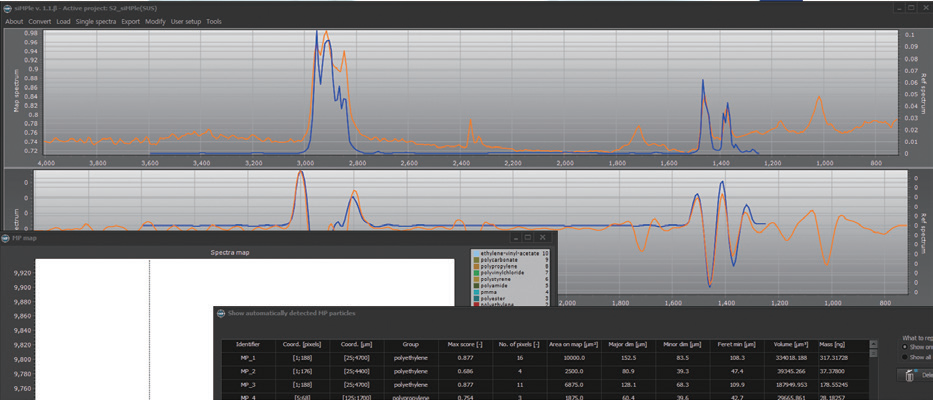Click the particle table scrollbar thumb
Viewport: 933px width, 400px height.
point(873,354)
